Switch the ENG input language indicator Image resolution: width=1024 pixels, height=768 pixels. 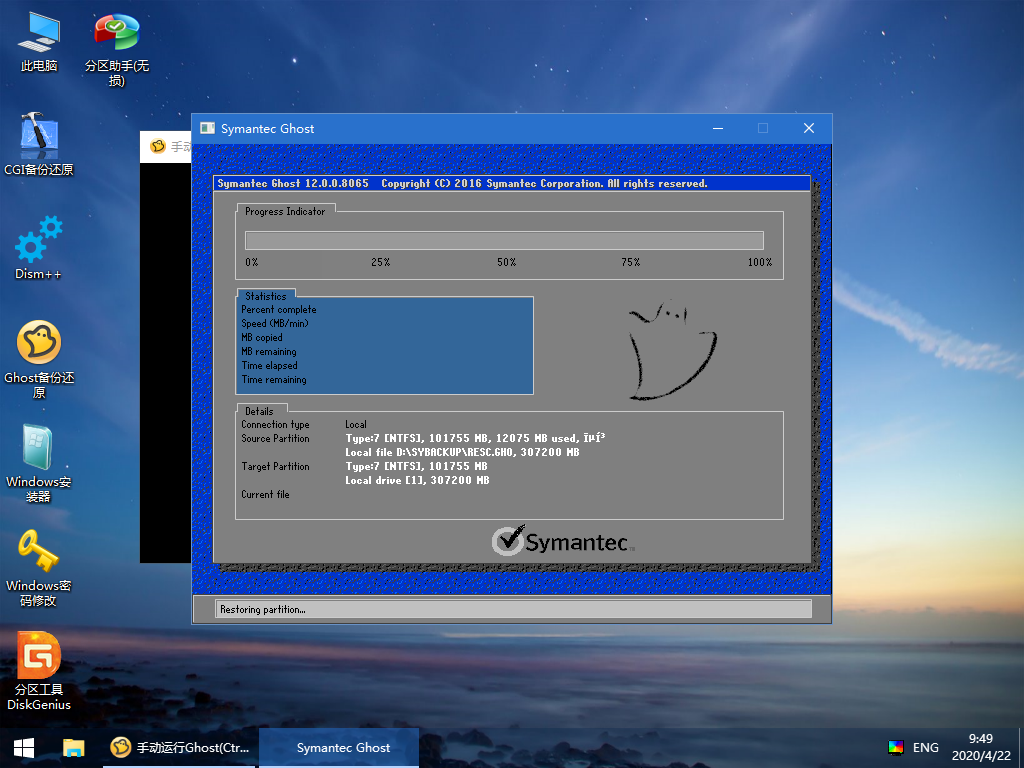[925, 748]
